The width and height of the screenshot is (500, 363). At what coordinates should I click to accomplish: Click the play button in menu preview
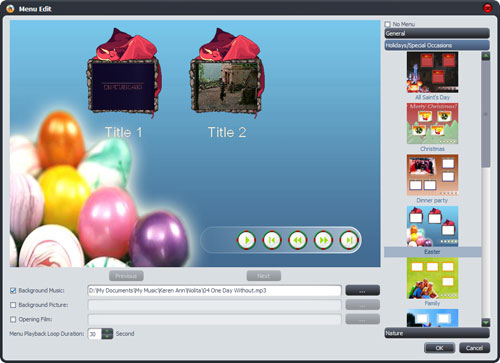click(x=246, y=240)
